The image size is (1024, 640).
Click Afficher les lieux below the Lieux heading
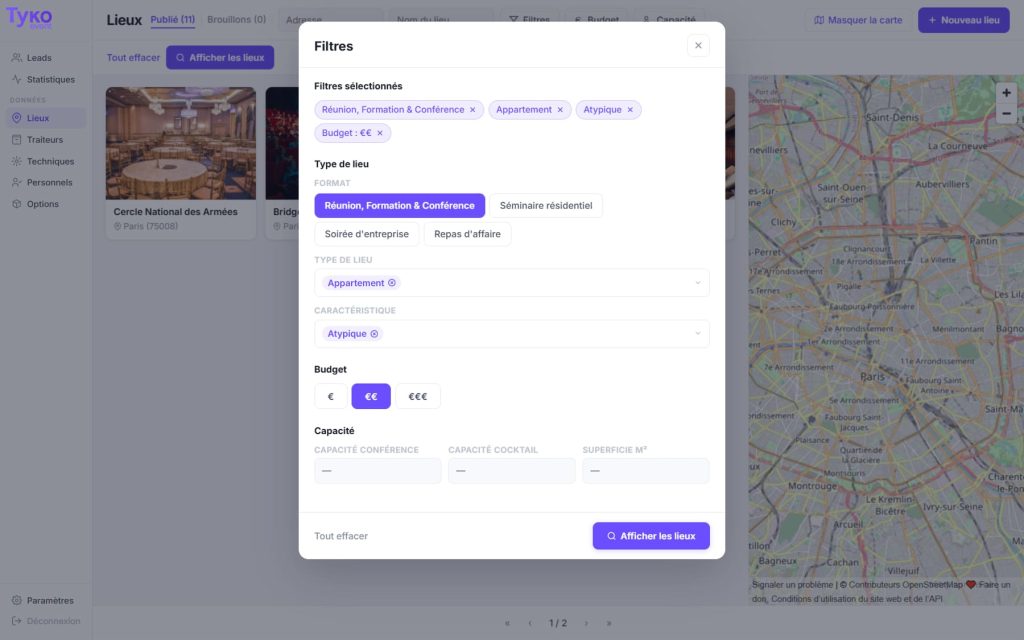click(220, 57)
